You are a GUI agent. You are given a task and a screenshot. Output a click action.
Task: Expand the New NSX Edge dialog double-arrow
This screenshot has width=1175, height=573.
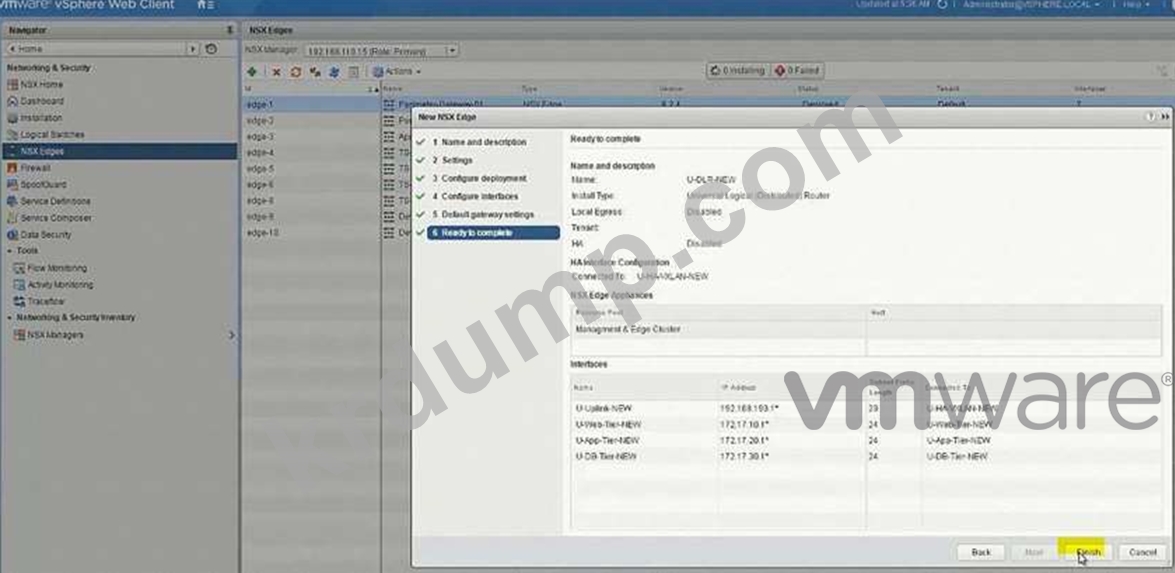pos(1165,117)
